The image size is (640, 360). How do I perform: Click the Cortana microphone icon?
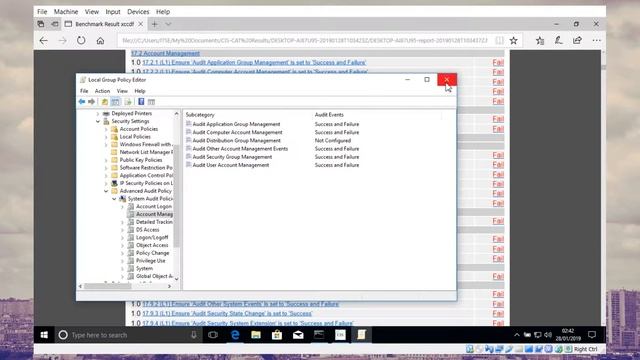tap(194, 335)
